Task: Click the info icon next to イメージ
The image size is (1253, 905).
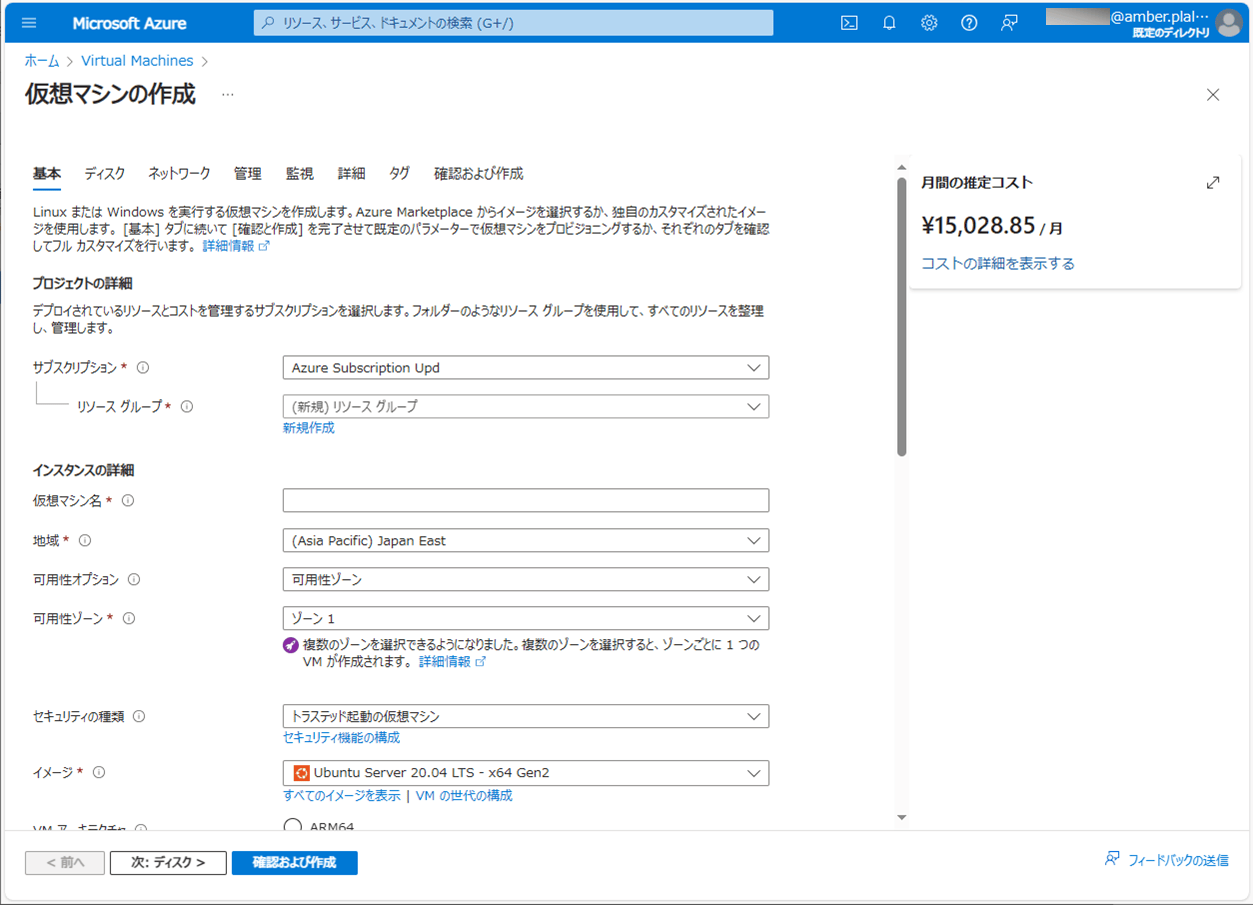Action: point(99,773)
